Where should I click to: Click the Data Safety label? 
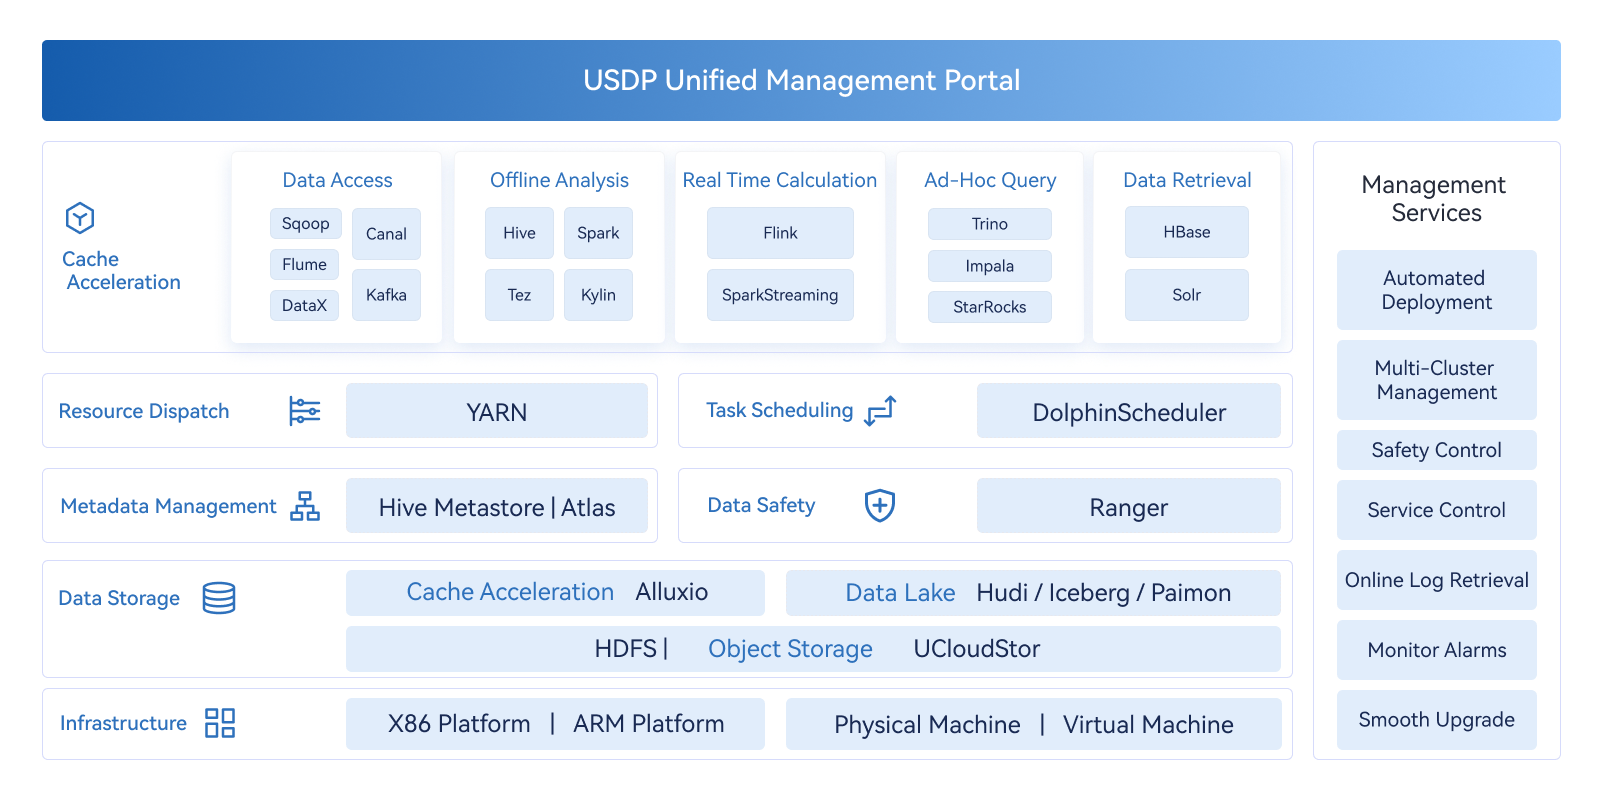click(761, 505)
